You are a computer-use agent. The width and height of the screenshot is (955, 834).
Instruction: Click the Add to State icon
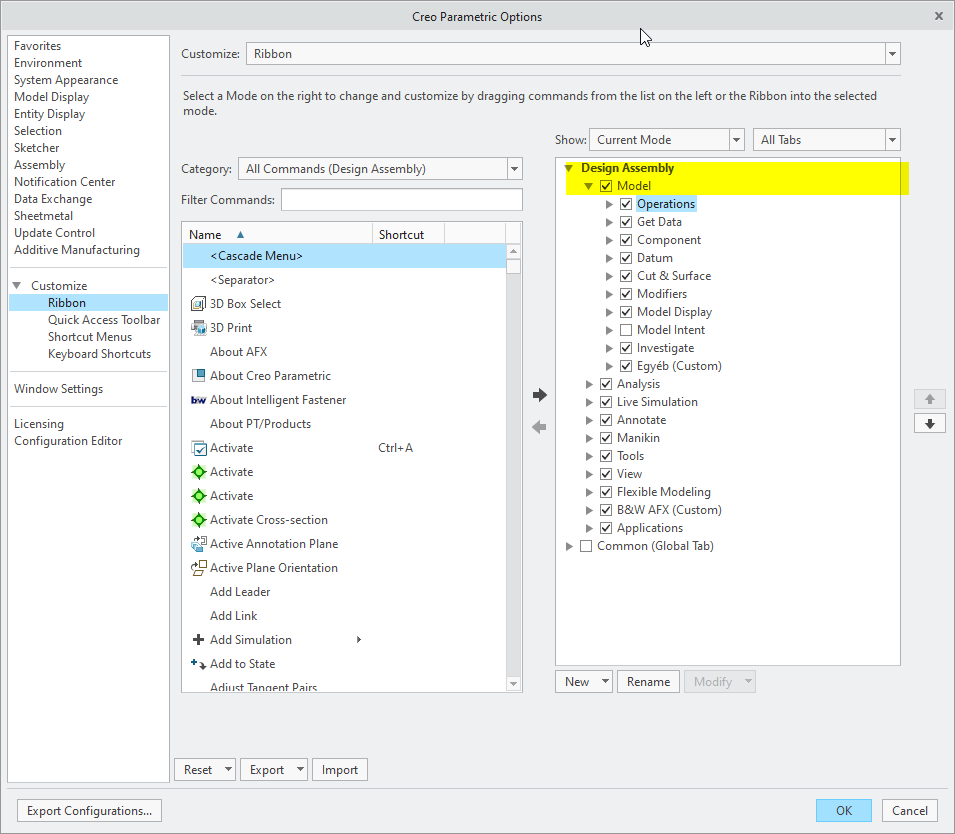coord(199,663)
